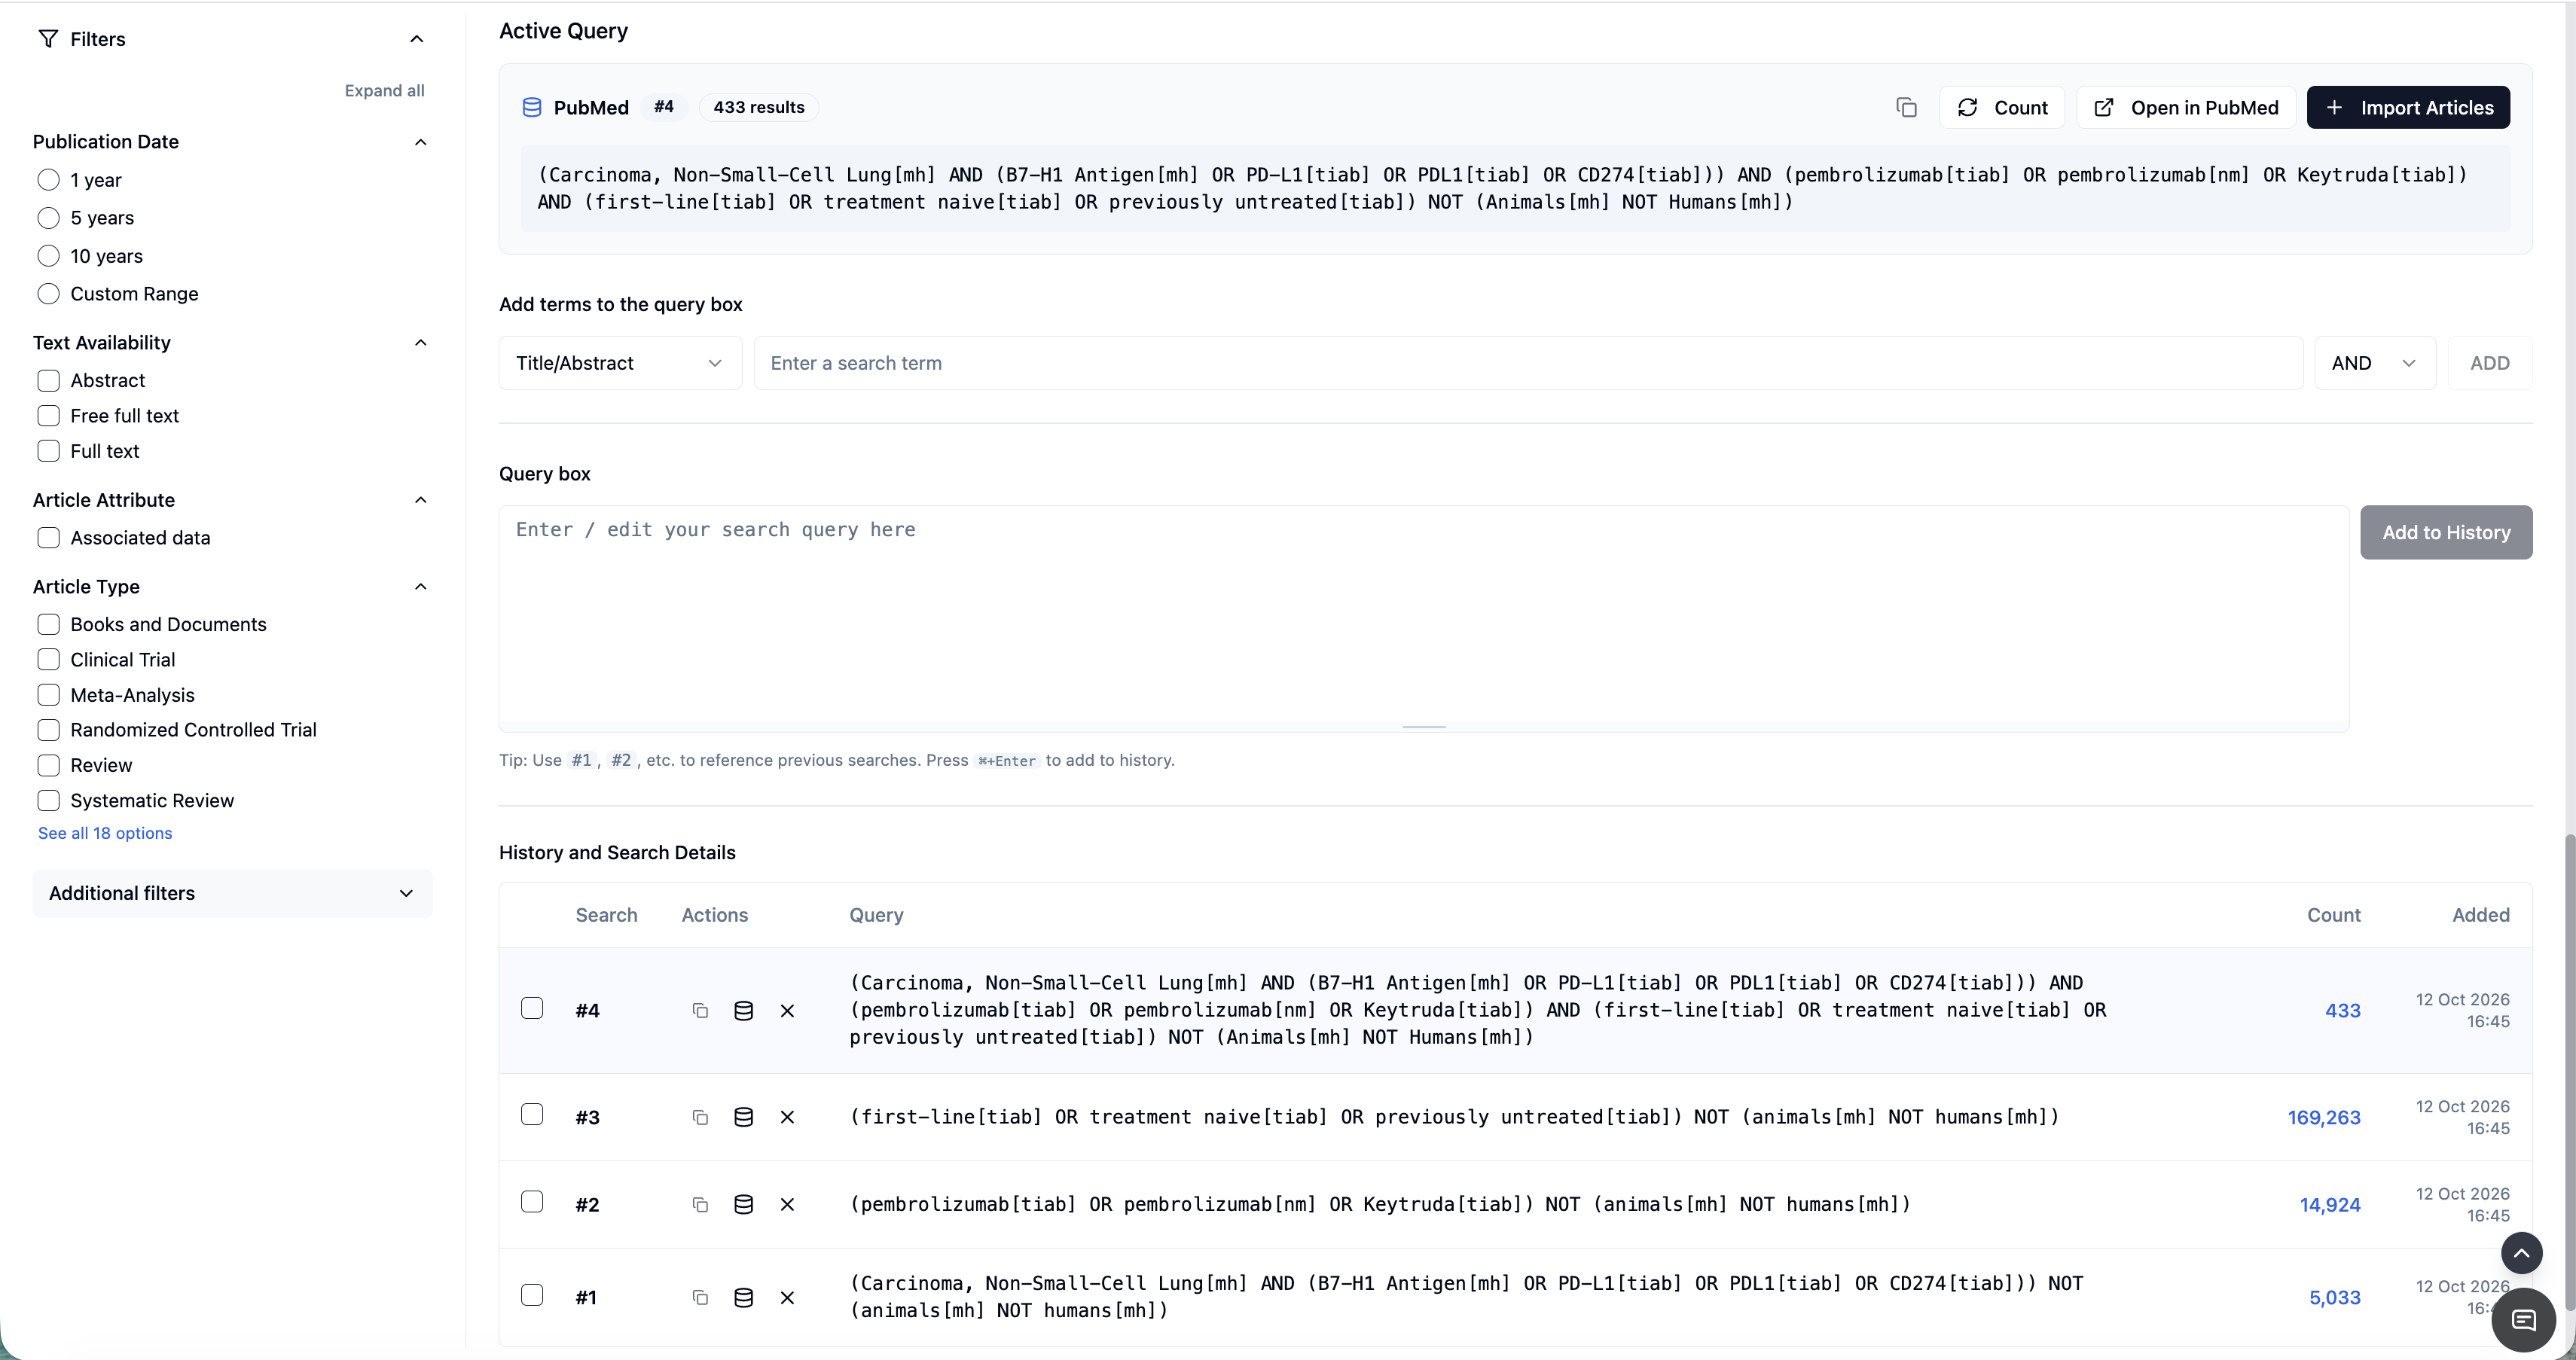Open the Title/Abstract field dropdown

click(x=620, y=363)
